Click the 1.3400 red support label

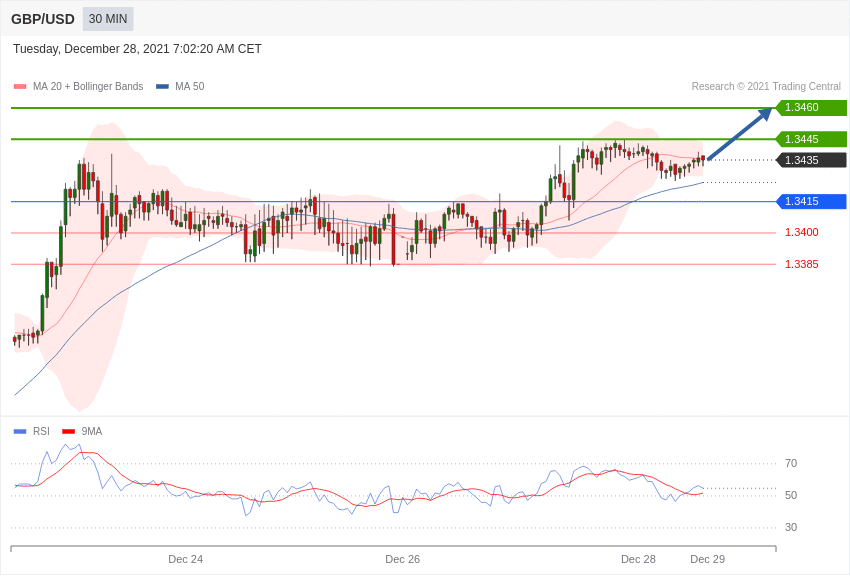point(802,232)
